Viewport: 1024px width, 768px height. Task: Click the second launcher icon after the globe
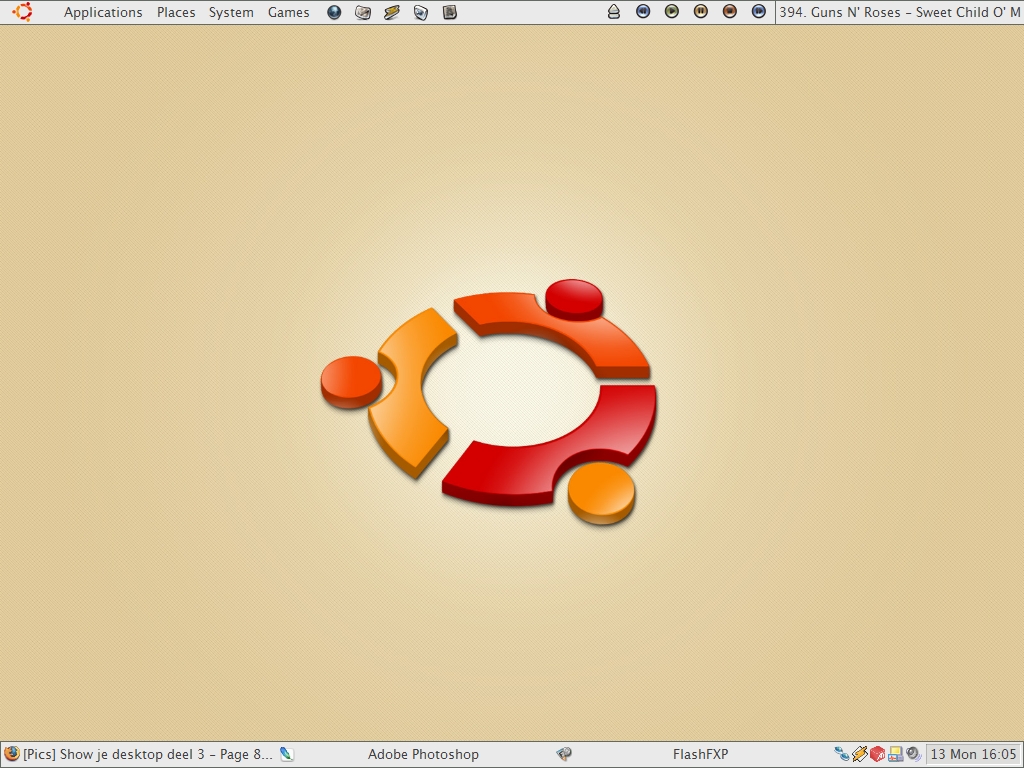pyautogui.click(x=363, y=12)
